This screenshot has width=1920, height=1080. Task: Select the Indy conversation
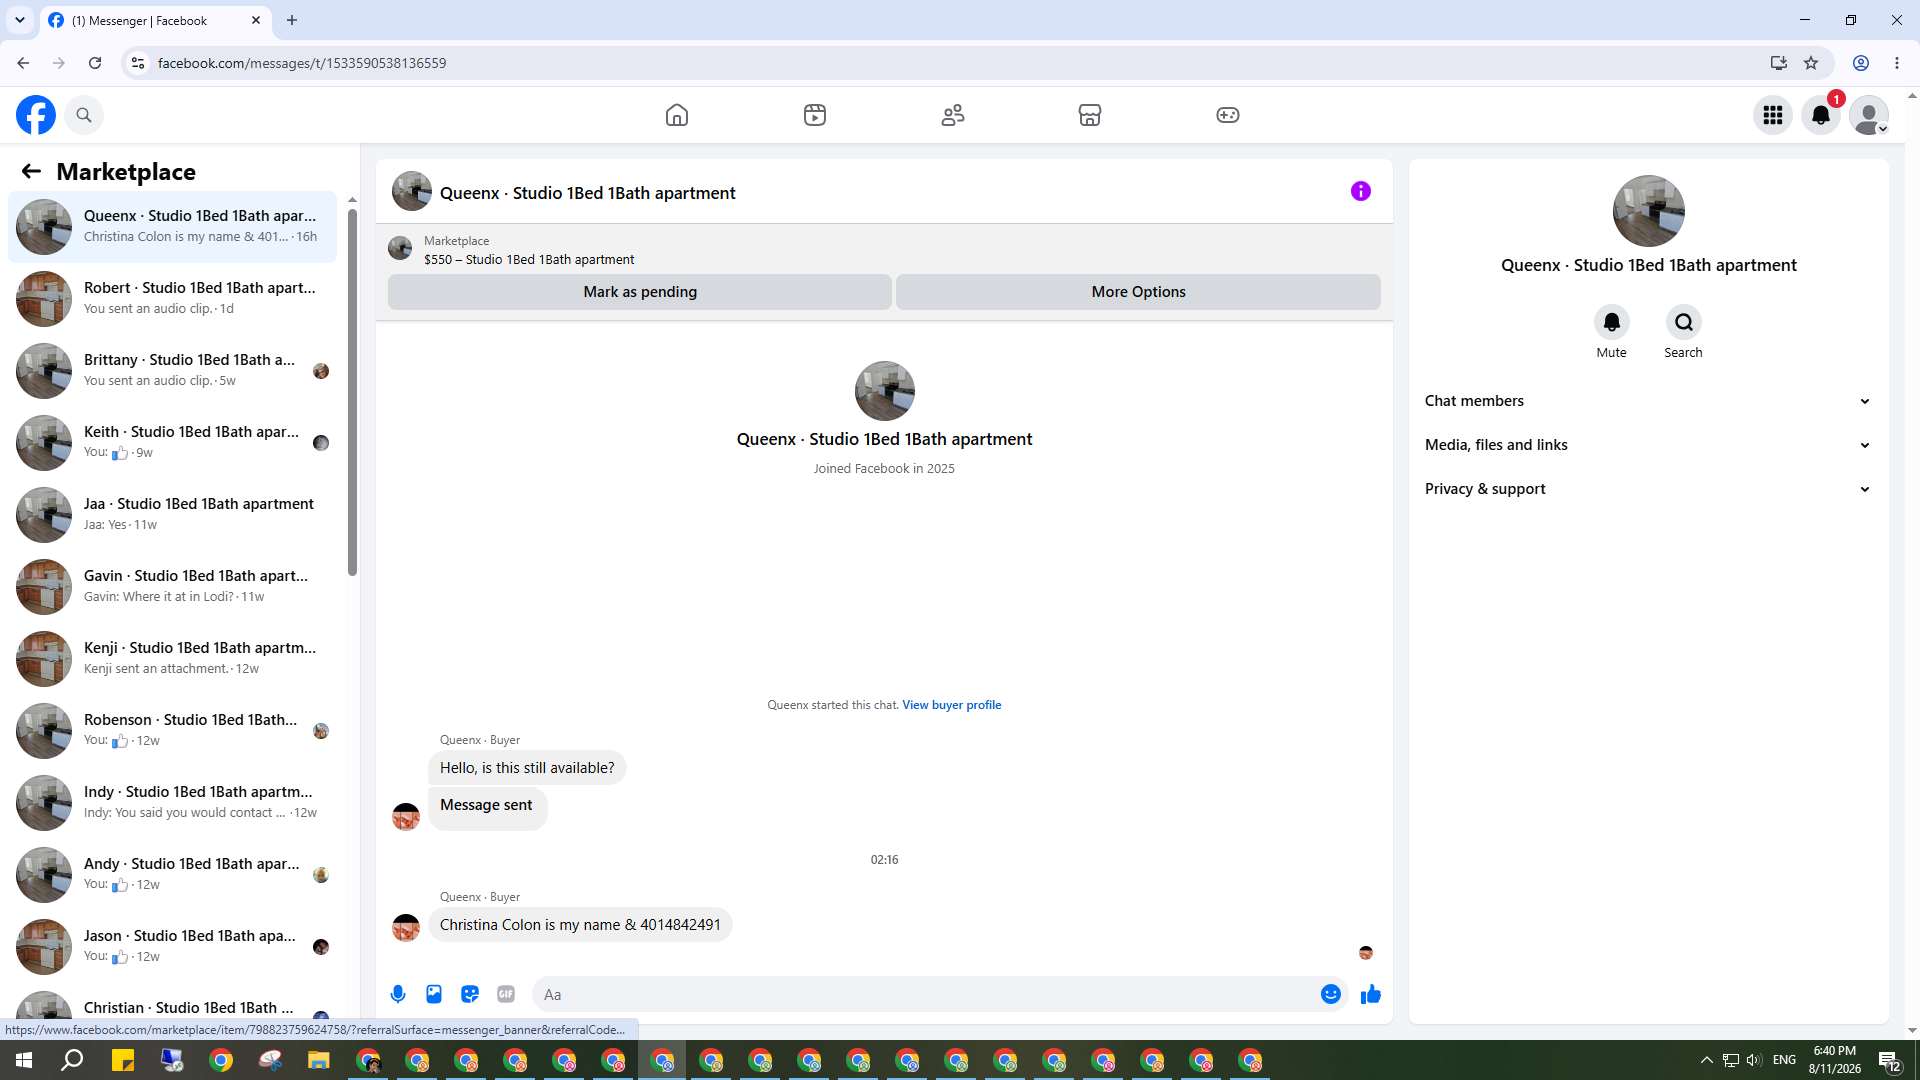(173, 803)
